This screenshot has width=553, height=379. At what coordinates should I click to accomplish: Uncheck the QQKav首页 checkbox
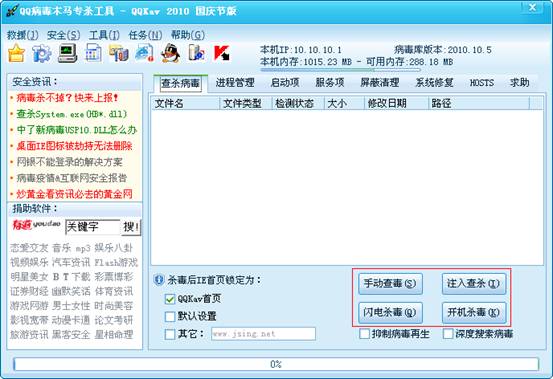(x=170, y=299)
